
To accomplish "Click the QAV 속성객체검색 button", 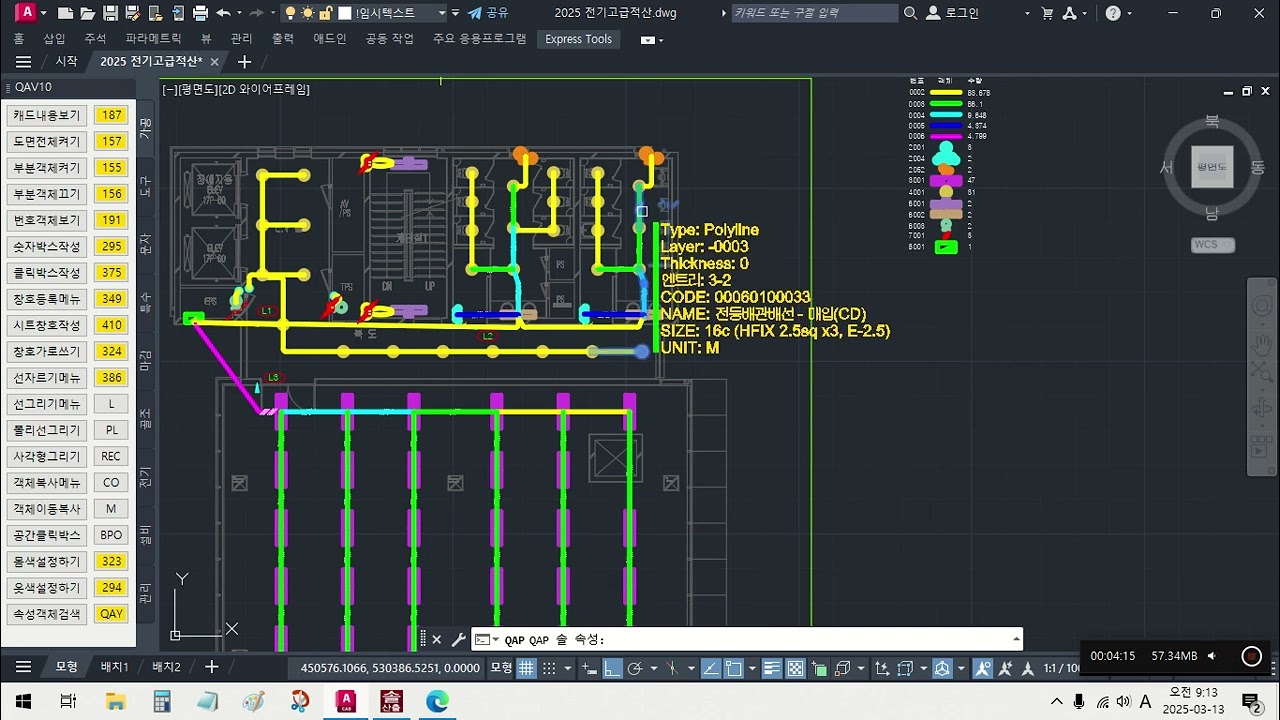I will [112, 614].
